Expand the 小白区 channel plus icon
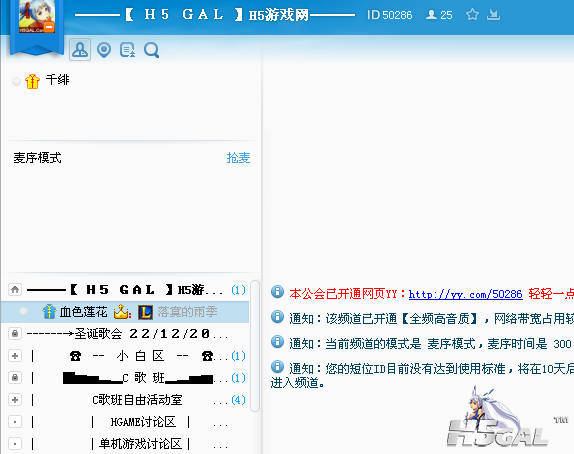The height and width of the screenshot is (454, 574). tap(15, 356)
